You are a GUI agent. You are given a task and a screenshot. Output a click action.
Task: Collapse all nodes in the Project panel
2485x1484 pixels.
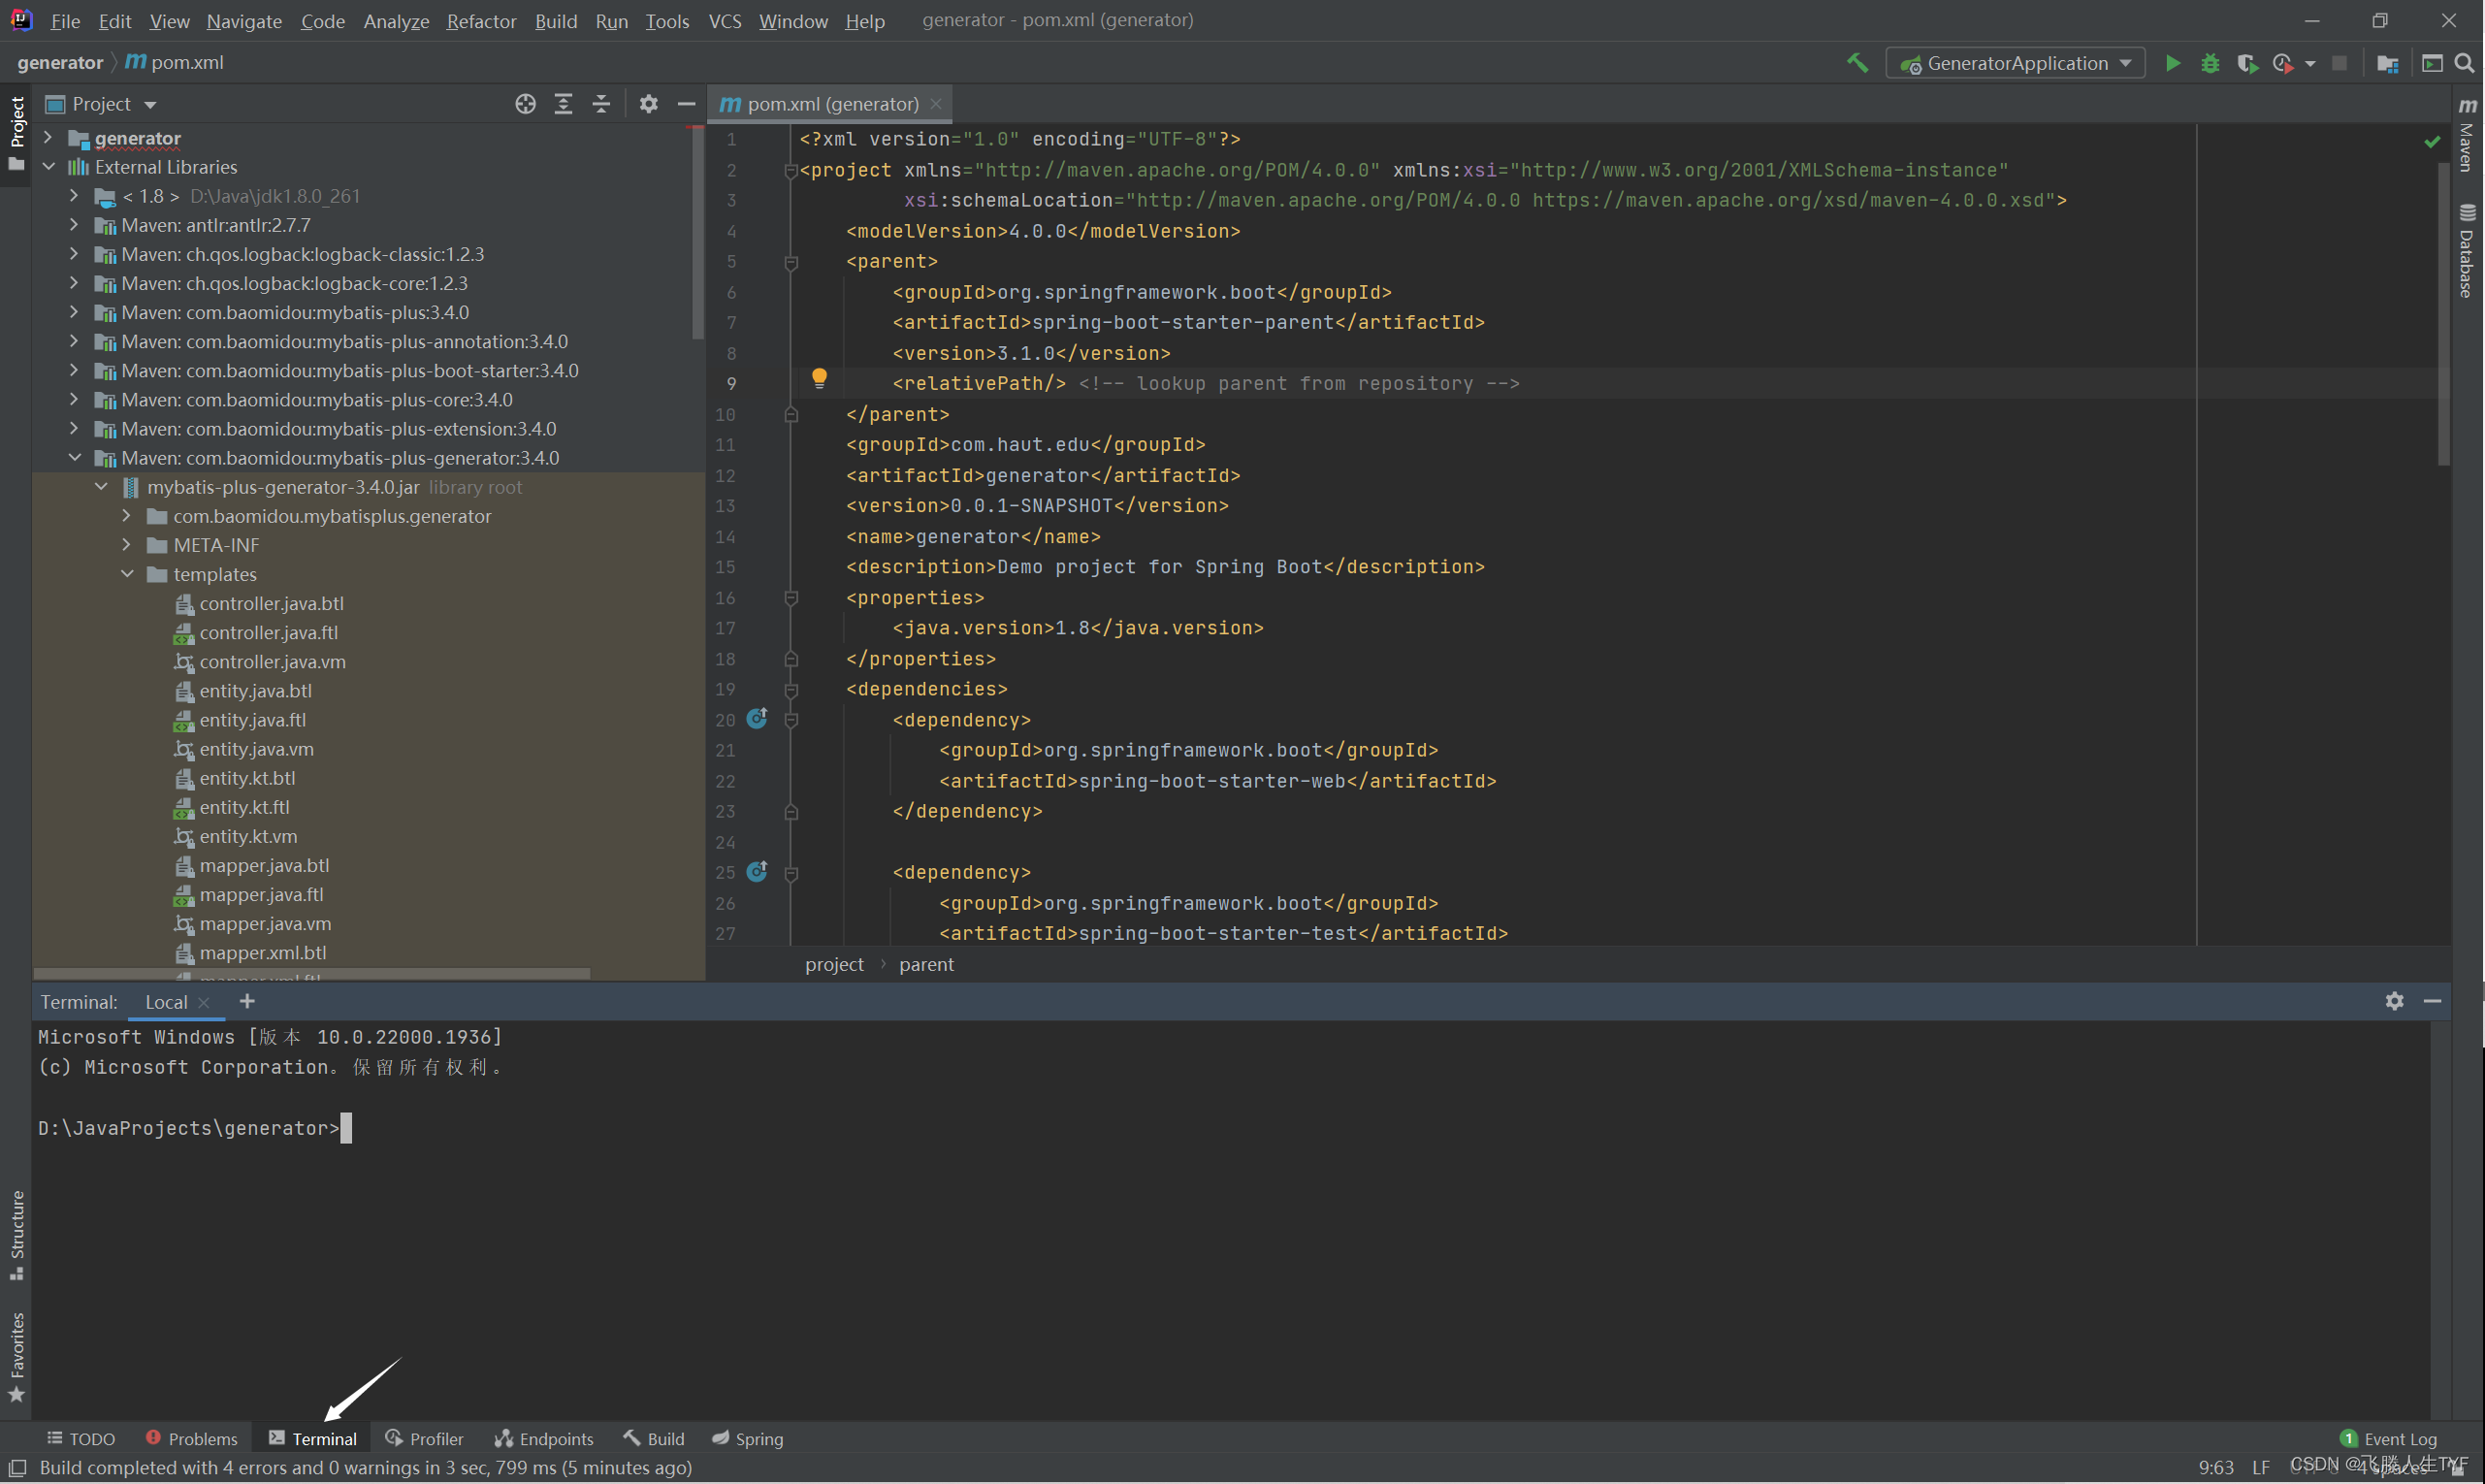click(x=601, y=103)
